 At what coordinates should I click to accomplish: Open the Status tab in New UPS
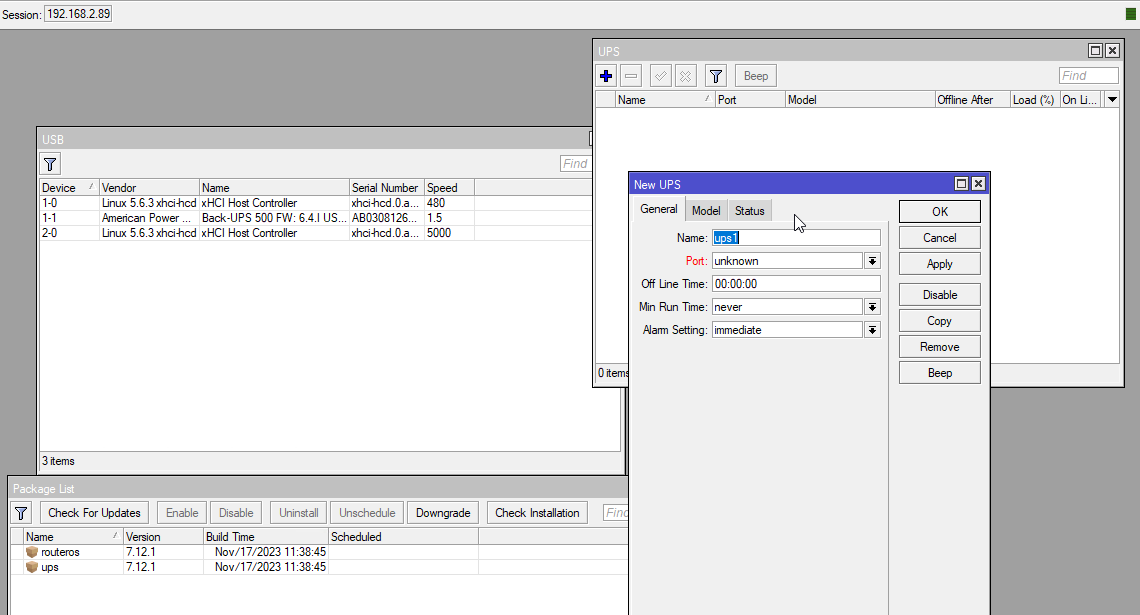(x=749, y=210)
